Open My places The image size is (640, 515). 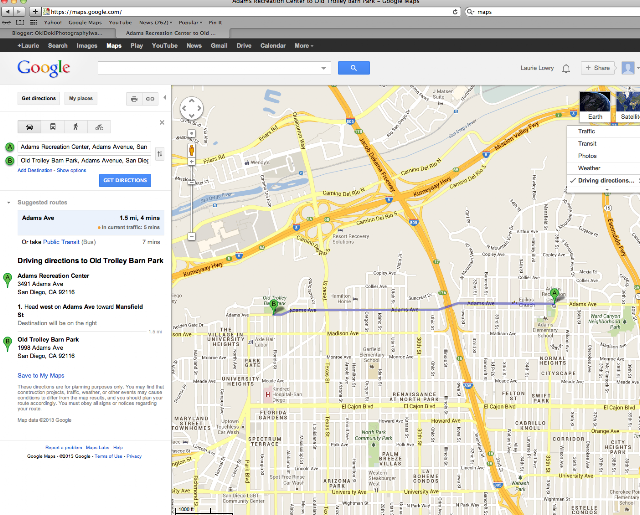[80, 98]
